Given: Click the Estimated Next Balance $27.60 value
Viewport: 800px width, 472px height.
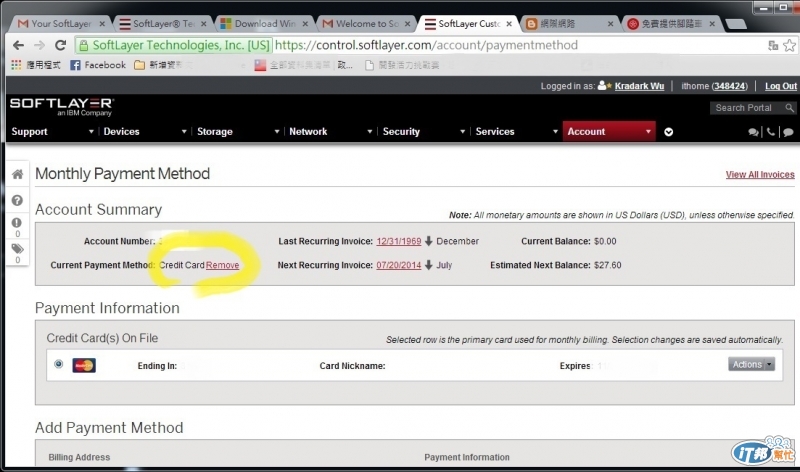Looking at the screenshot, I should tap(607, 265).
